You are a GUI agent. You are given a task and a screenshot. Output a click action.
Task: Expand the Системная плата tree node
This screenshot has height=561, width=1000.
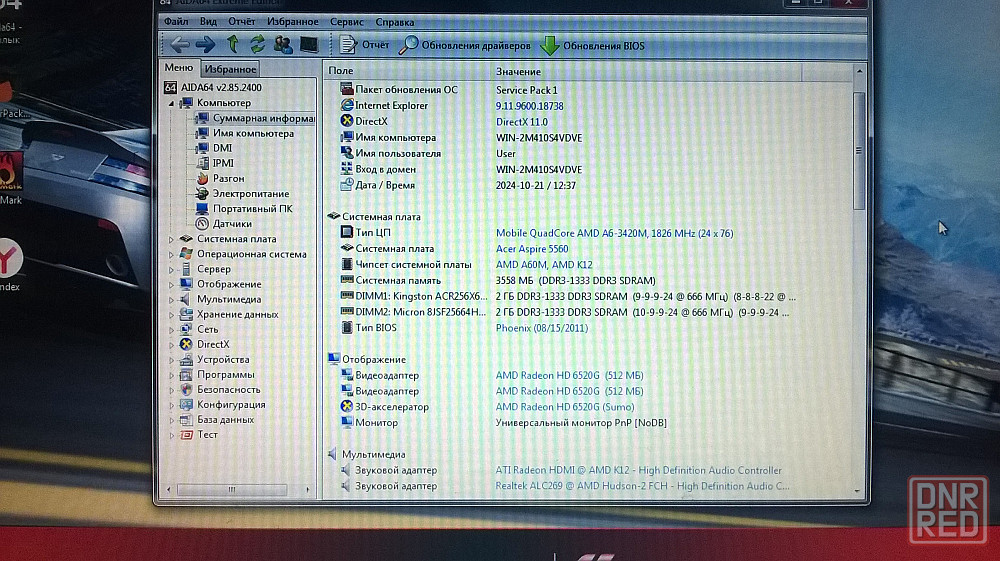(x=171, y=239)
